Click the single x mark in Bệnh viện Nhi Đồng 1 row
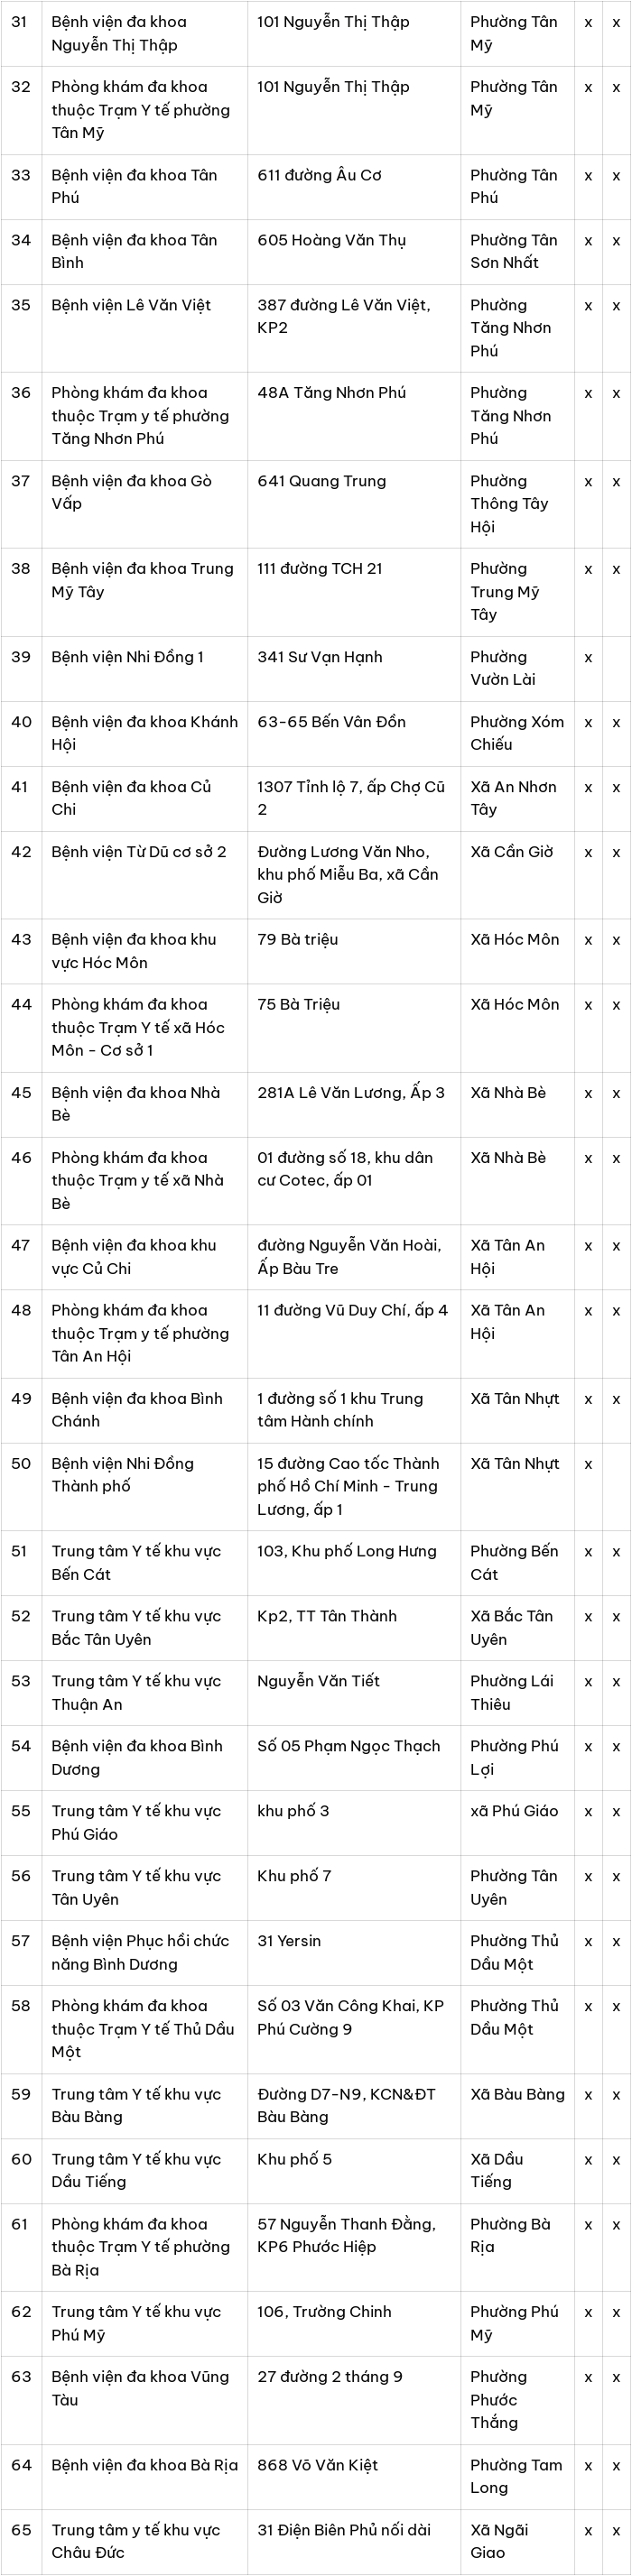 (x=588, y=657)
